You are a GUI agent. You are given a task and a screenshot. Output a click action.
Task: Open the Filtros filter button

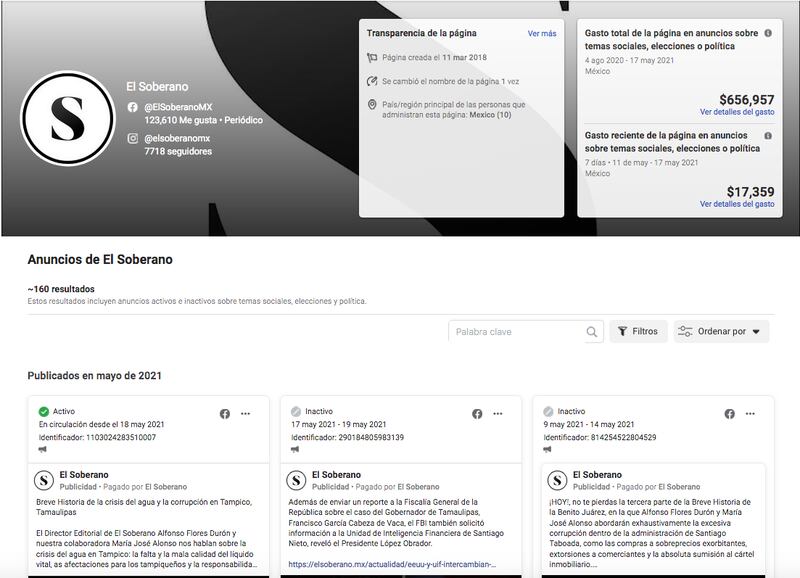coord(638,332)
